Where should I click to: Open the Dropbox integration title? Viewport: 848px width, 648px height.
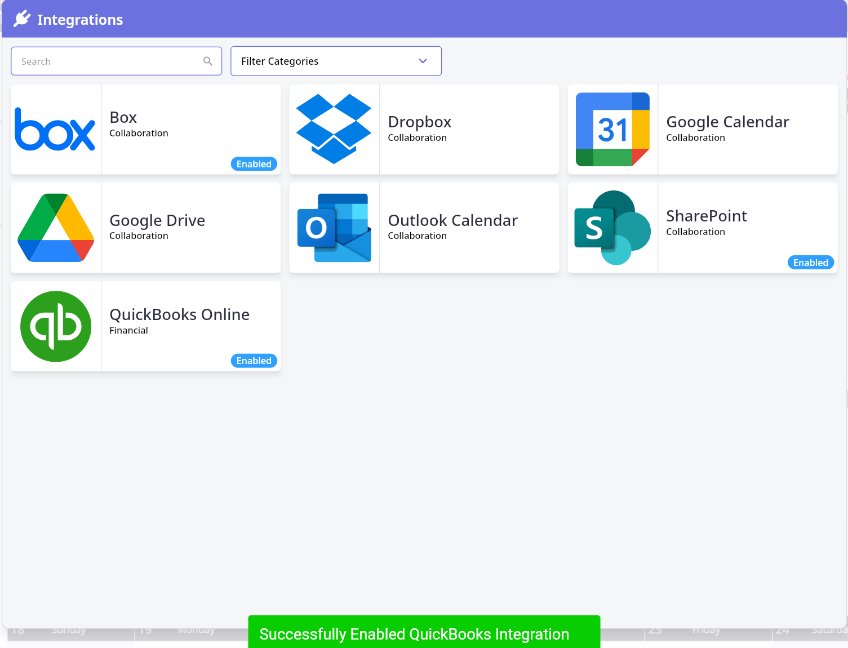click(x=419, y=122)
